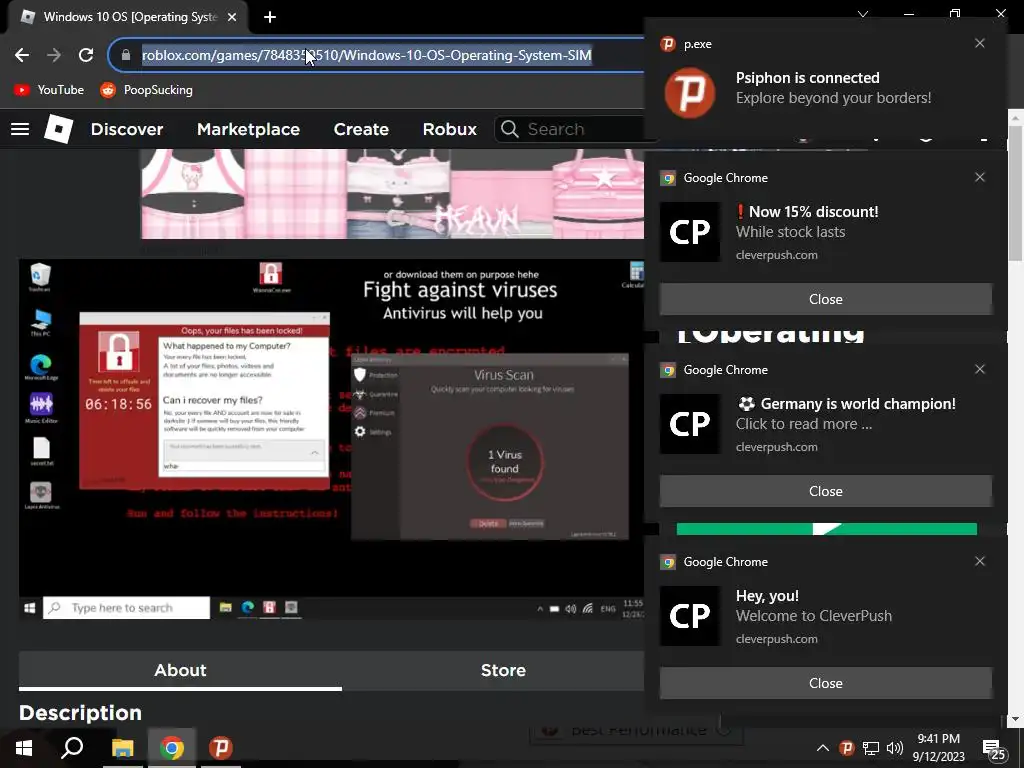The height and width of the screenshot is (768, 1024).
Task: Open the Action Center notifications icon
Action: pyautogui.click(x=994, y=748)
